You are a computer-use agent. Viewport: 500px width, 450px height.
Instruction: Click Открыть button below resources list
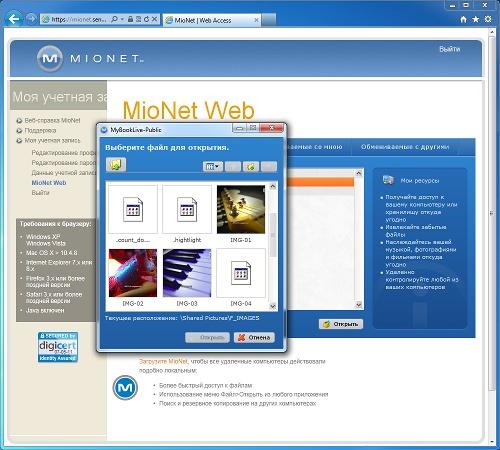pos(341,324)
